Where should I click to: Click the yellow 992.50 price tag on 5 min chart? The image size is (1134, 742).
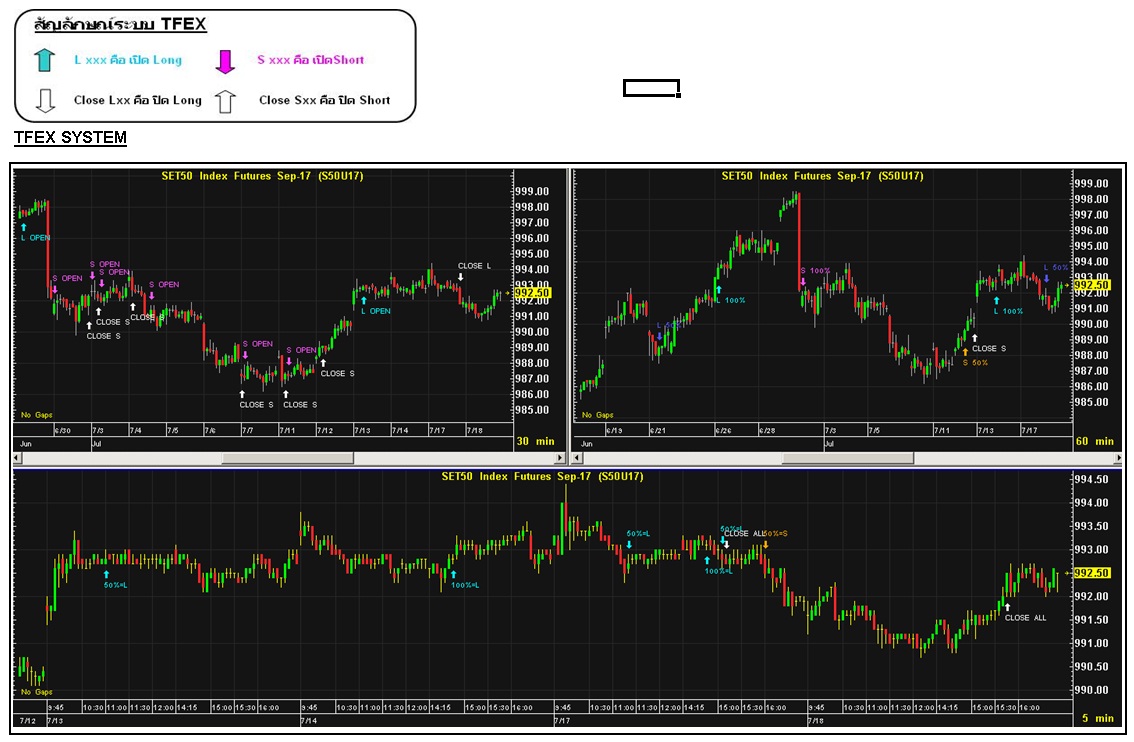click(1091, 573)
